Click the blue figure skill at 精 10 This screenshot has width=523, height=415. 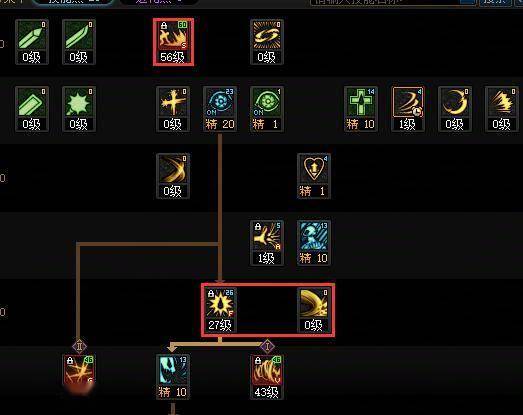click(314, 243)
